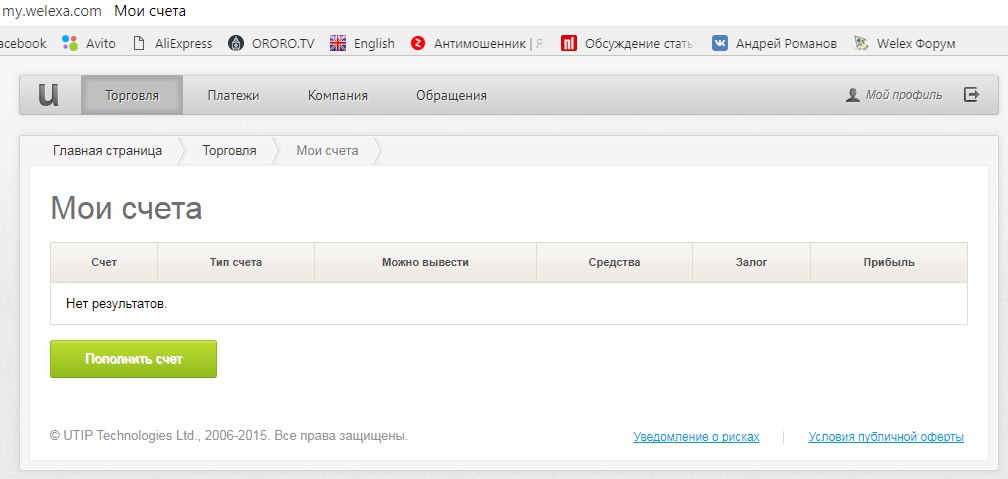This screenshot has height=479, width=1008.
Task: Open the Обращения menu
Action: [x=451, y=96]
